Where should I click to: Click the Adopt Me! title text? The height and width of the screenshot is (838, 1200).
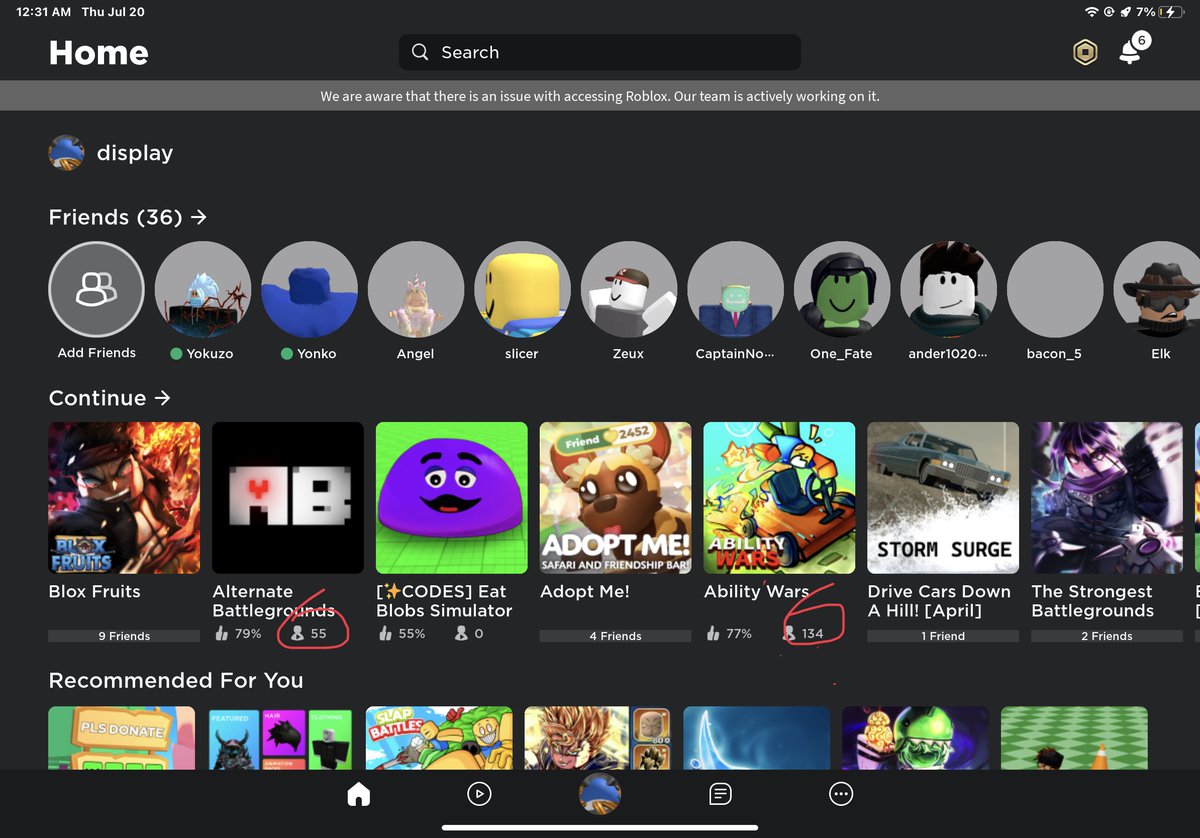coord(585,592)
